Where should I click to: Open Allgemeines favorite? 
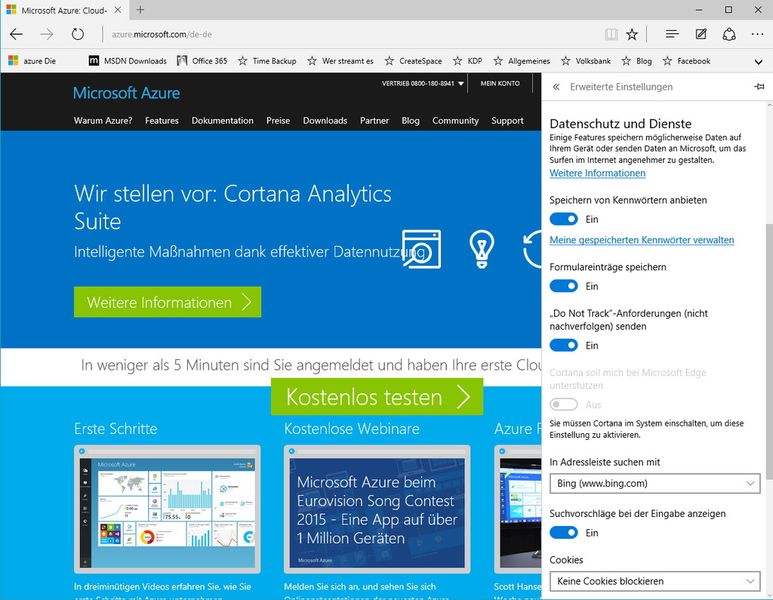522,61
